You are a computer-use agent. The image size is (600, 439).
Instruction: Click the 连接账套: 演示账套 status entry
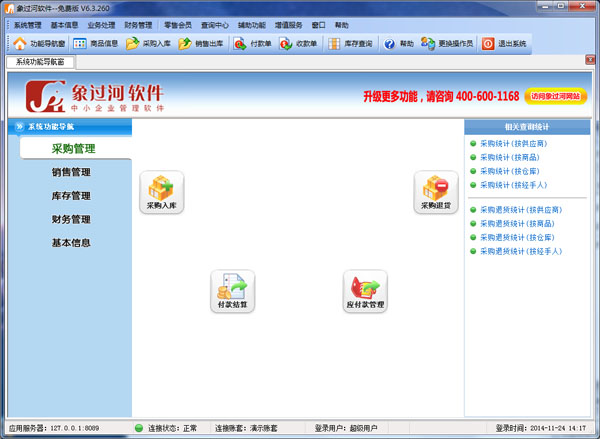pos(246,428)
